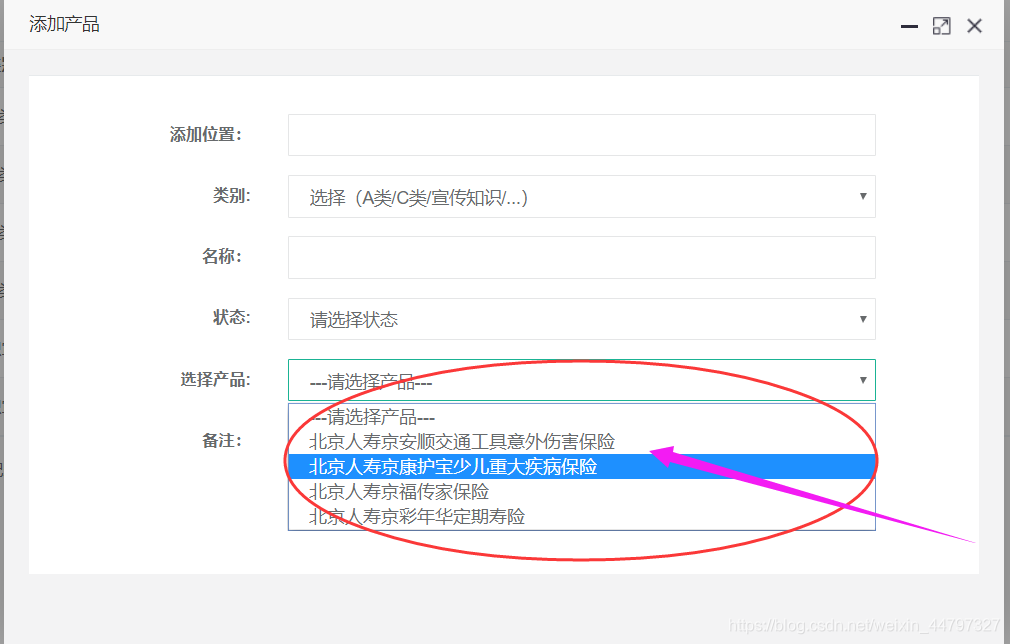The height and width of the screenshot is (644, 1010).
Task: Click the 选择产品 label
Action: tap(215, 379)
